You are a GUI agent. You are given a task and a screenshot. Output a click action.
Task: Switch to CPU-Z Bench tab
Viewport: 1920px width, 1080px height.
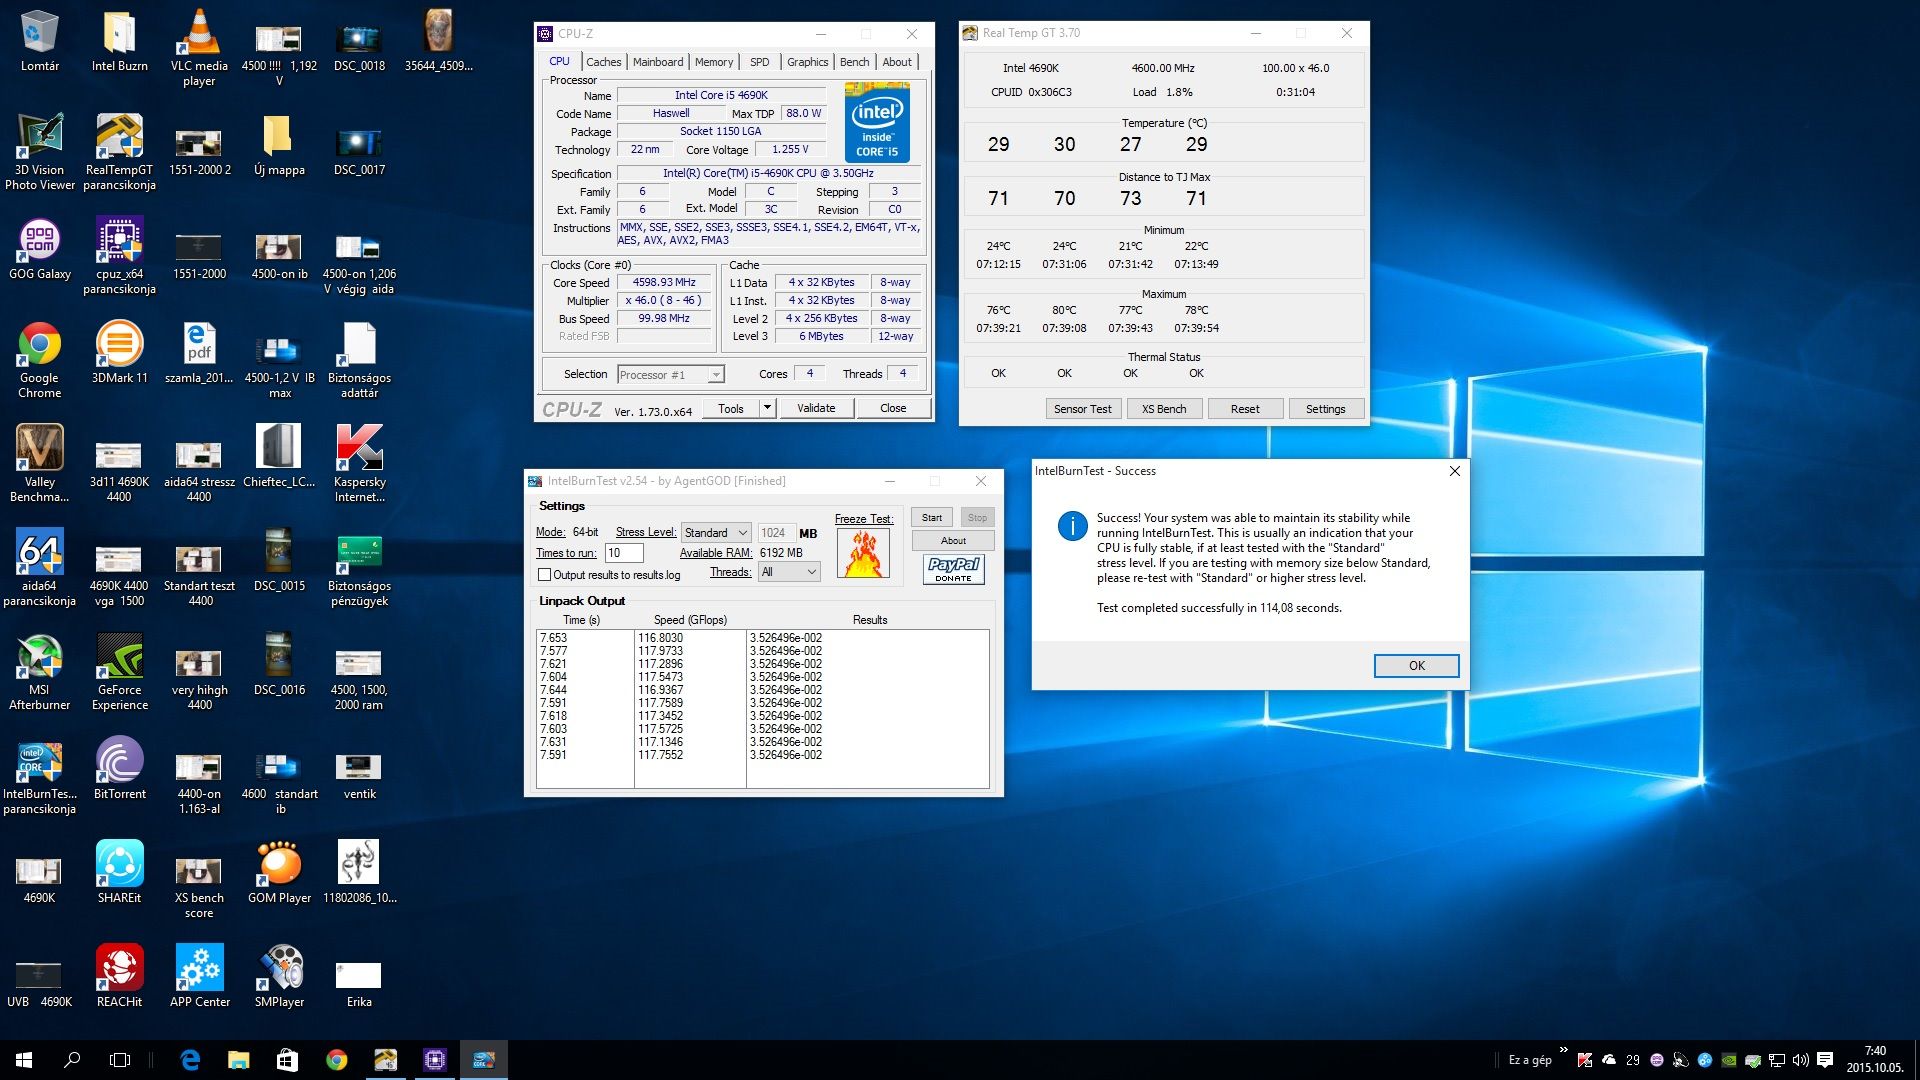point(854,62)
